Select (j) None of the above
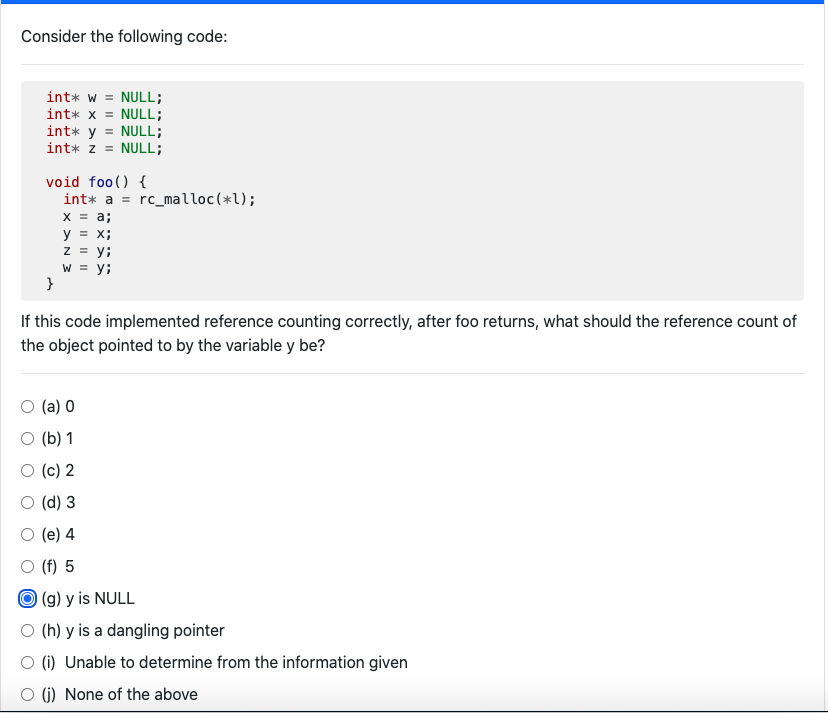Image resolution: width=828 pixels, height=713 pixels. (27, 694)
